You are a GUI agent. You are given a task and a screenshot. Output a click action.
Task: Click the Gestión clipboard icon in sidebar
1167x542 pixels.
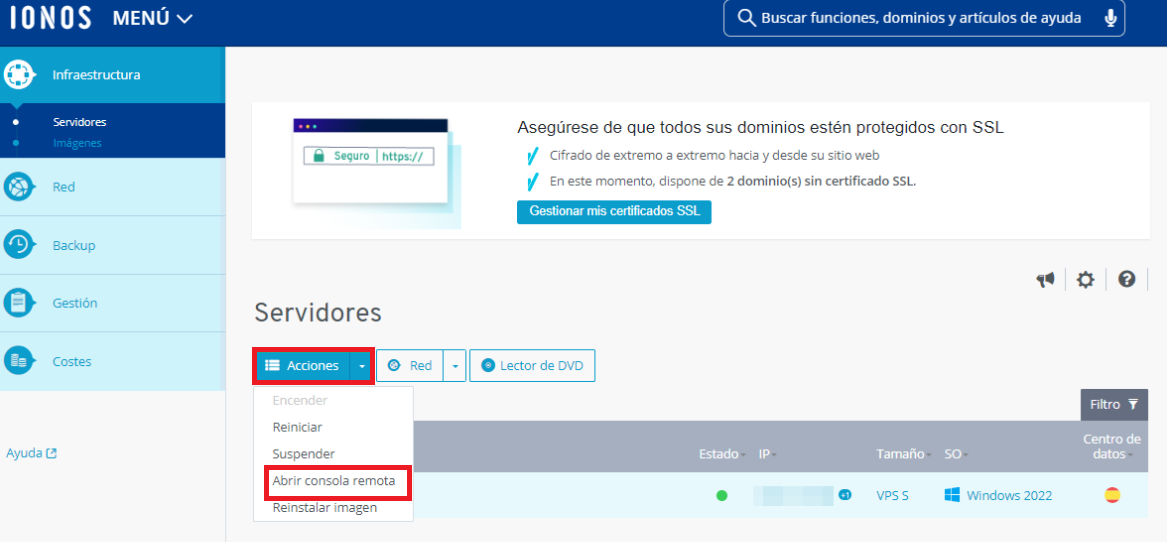pyautogui.click(x=19, y=303)
